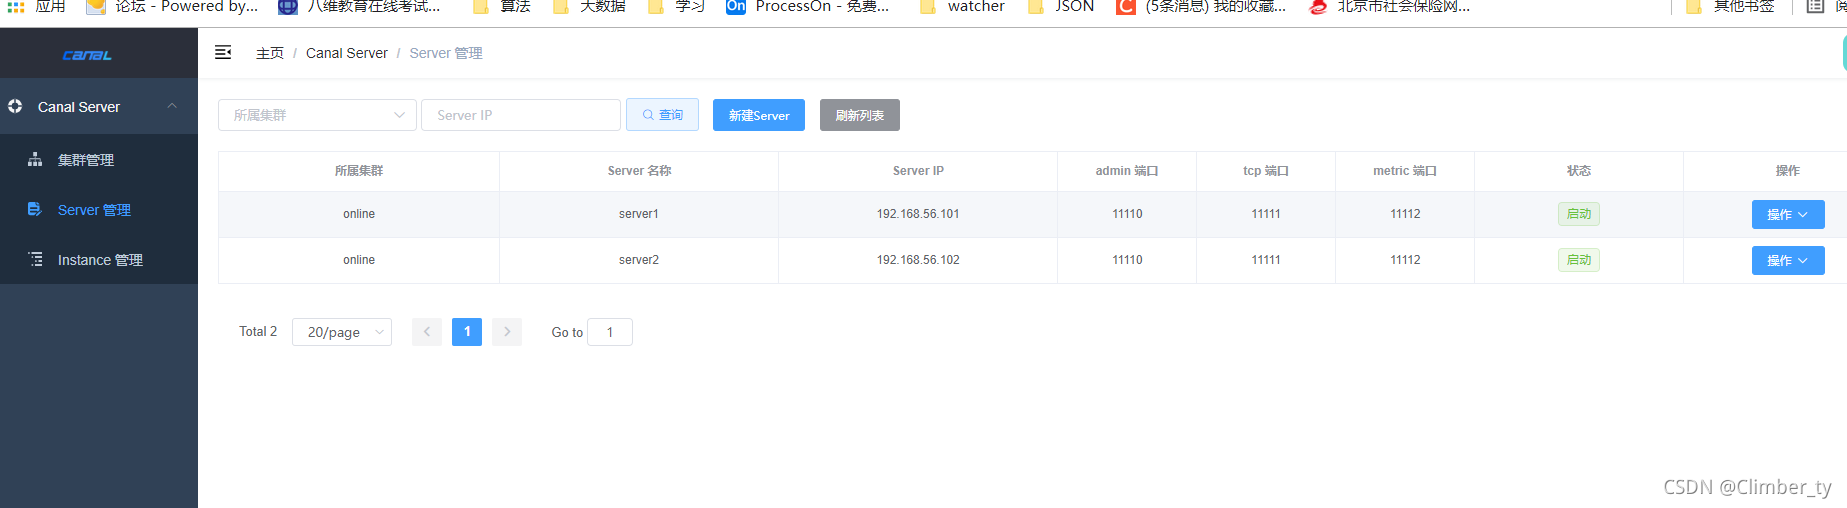Viewport: 1847px width, 508px height.
Task: Open the CSDN 我的收藏 bookmark
Action: [x=1202, y=6]
